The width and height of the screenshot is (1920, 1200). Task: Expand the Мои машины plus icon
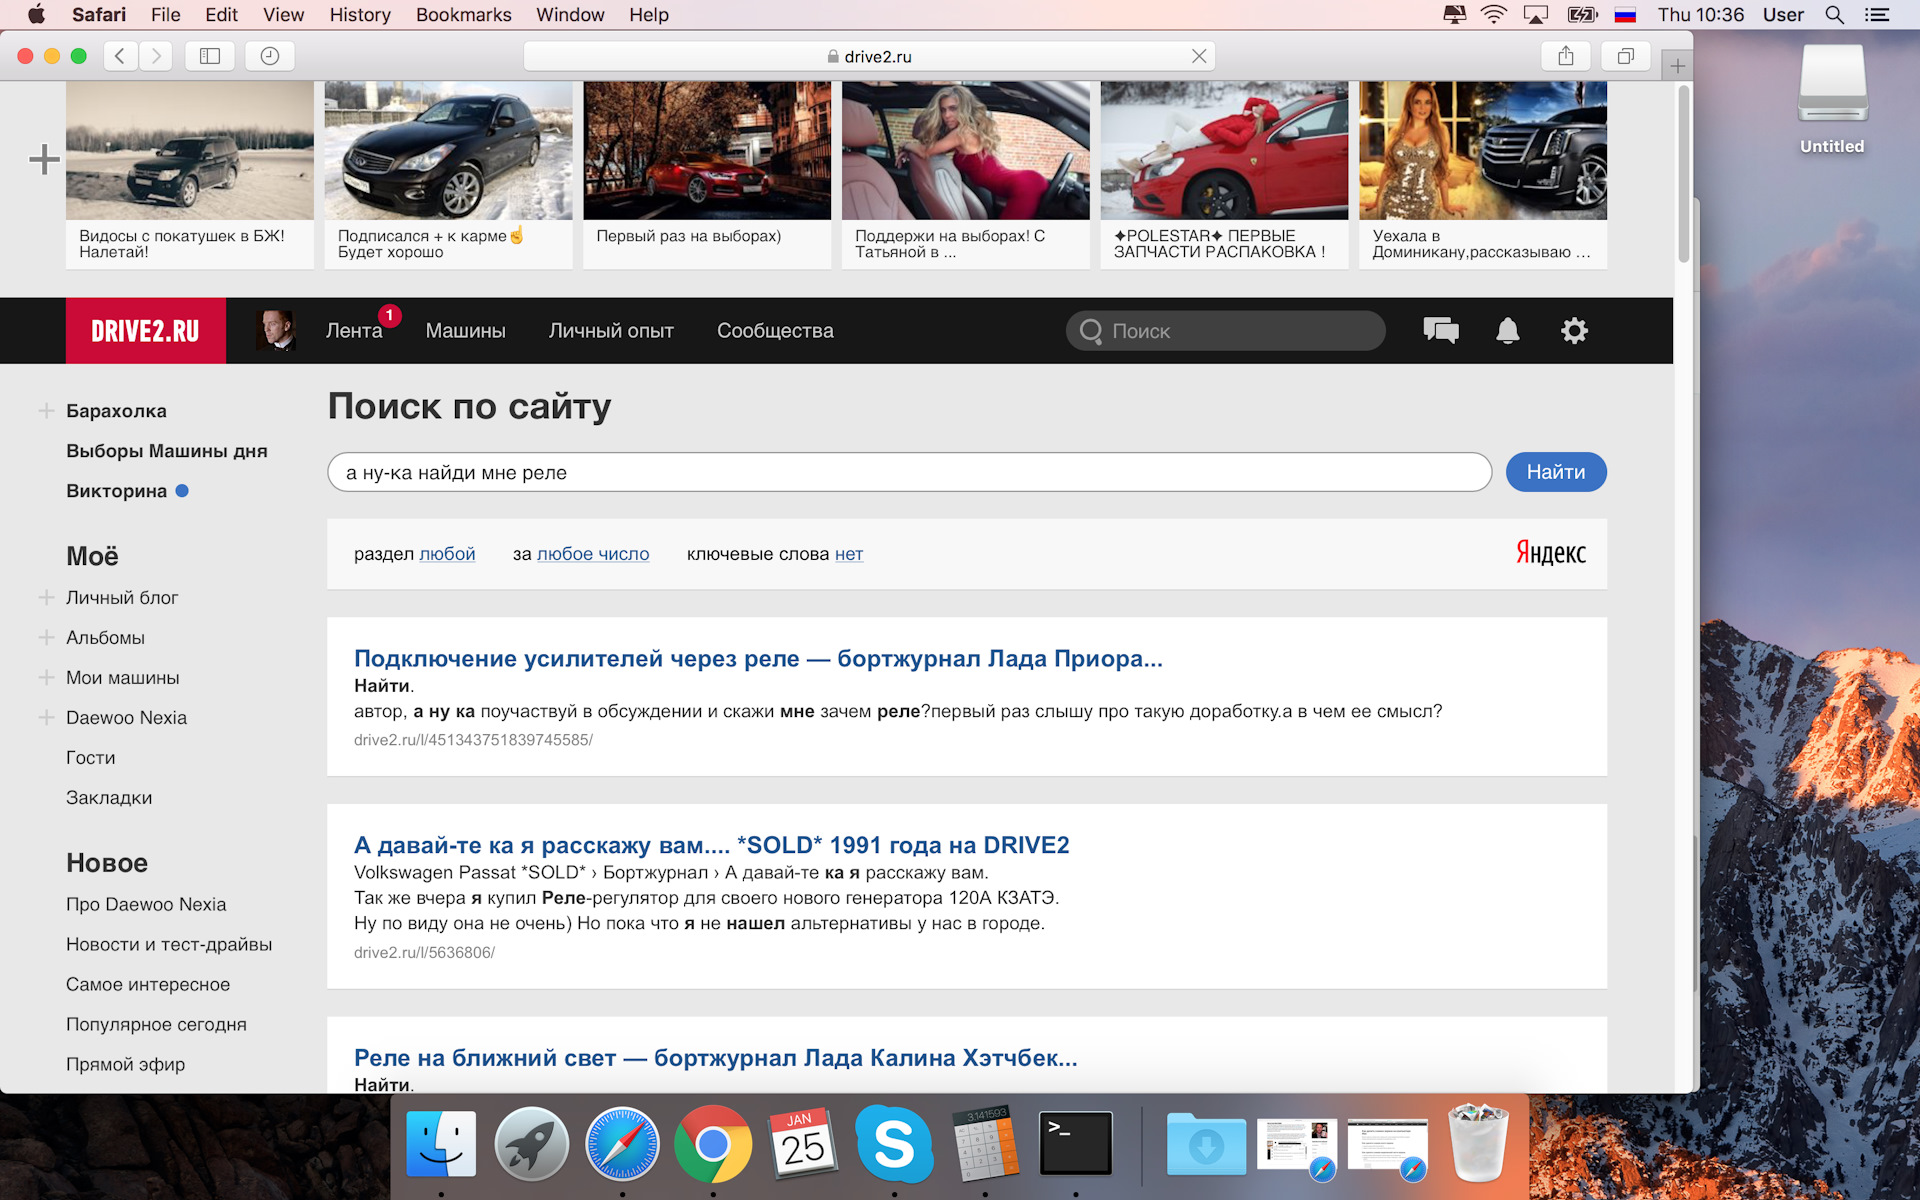point(46,677)
